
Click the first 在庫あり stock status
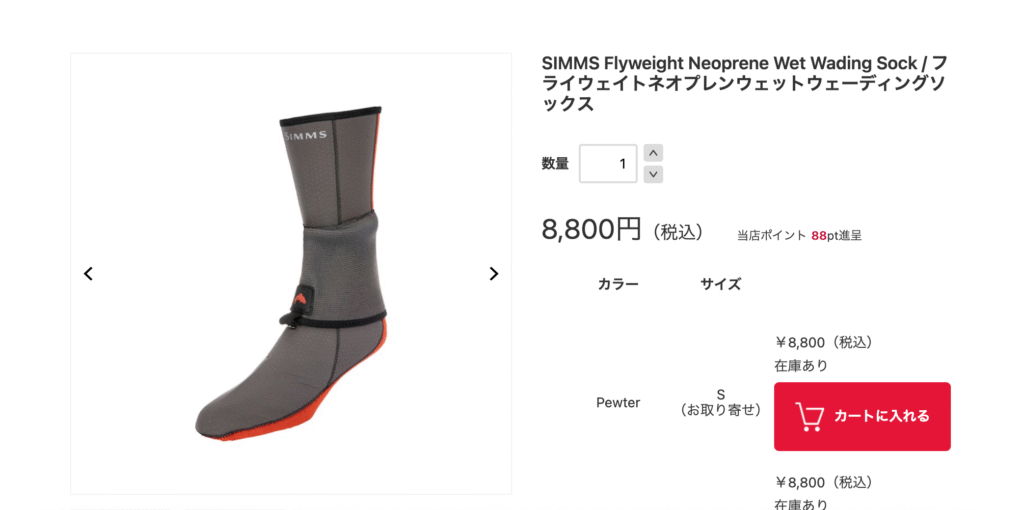[801, 366]
